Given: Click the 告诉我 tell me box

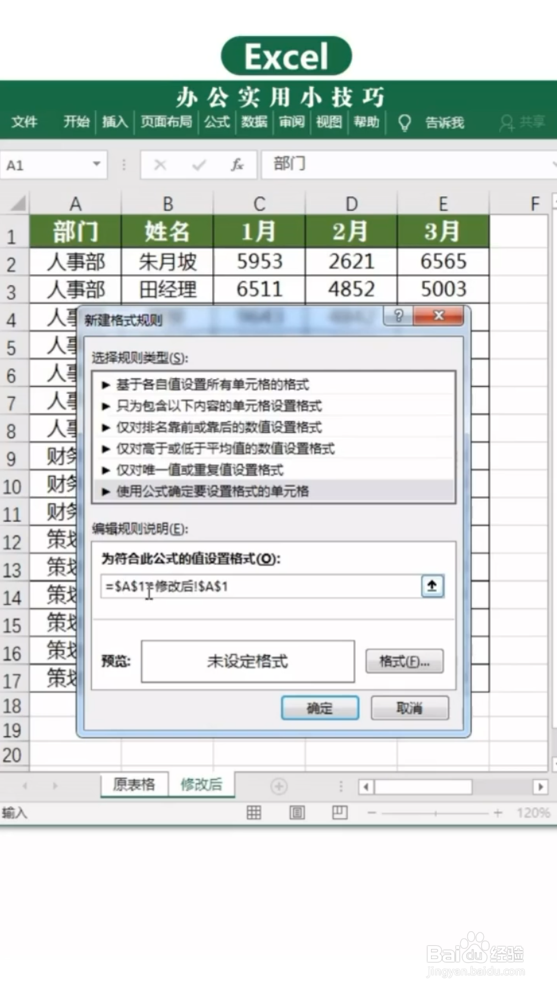Looking at the screenshot, I should tap(445, 123).
